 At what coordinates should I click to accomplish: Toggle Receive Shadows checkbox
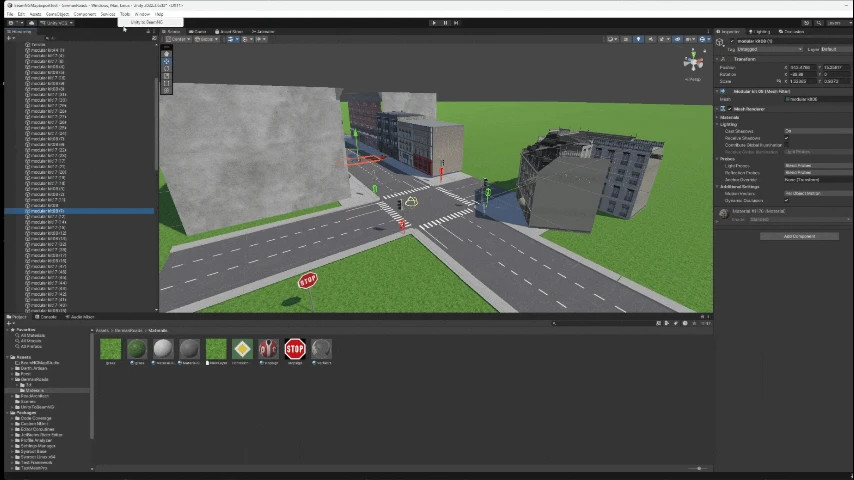pos(786,138)
